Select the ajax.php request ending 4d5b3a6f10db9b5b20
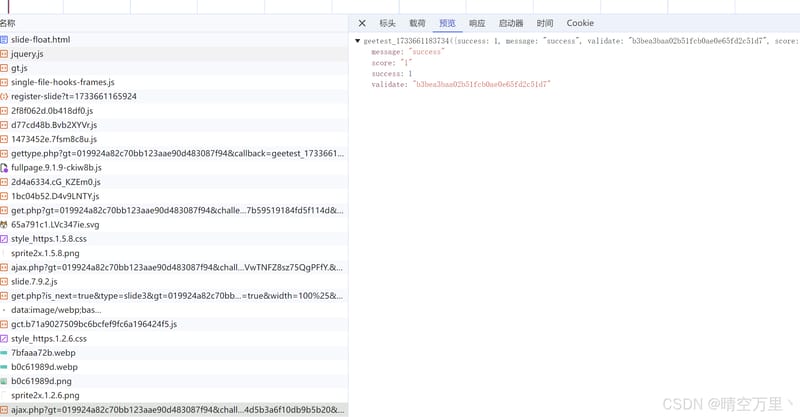The height and width of the screenshot is (417, 800). [x=174, y=410]
